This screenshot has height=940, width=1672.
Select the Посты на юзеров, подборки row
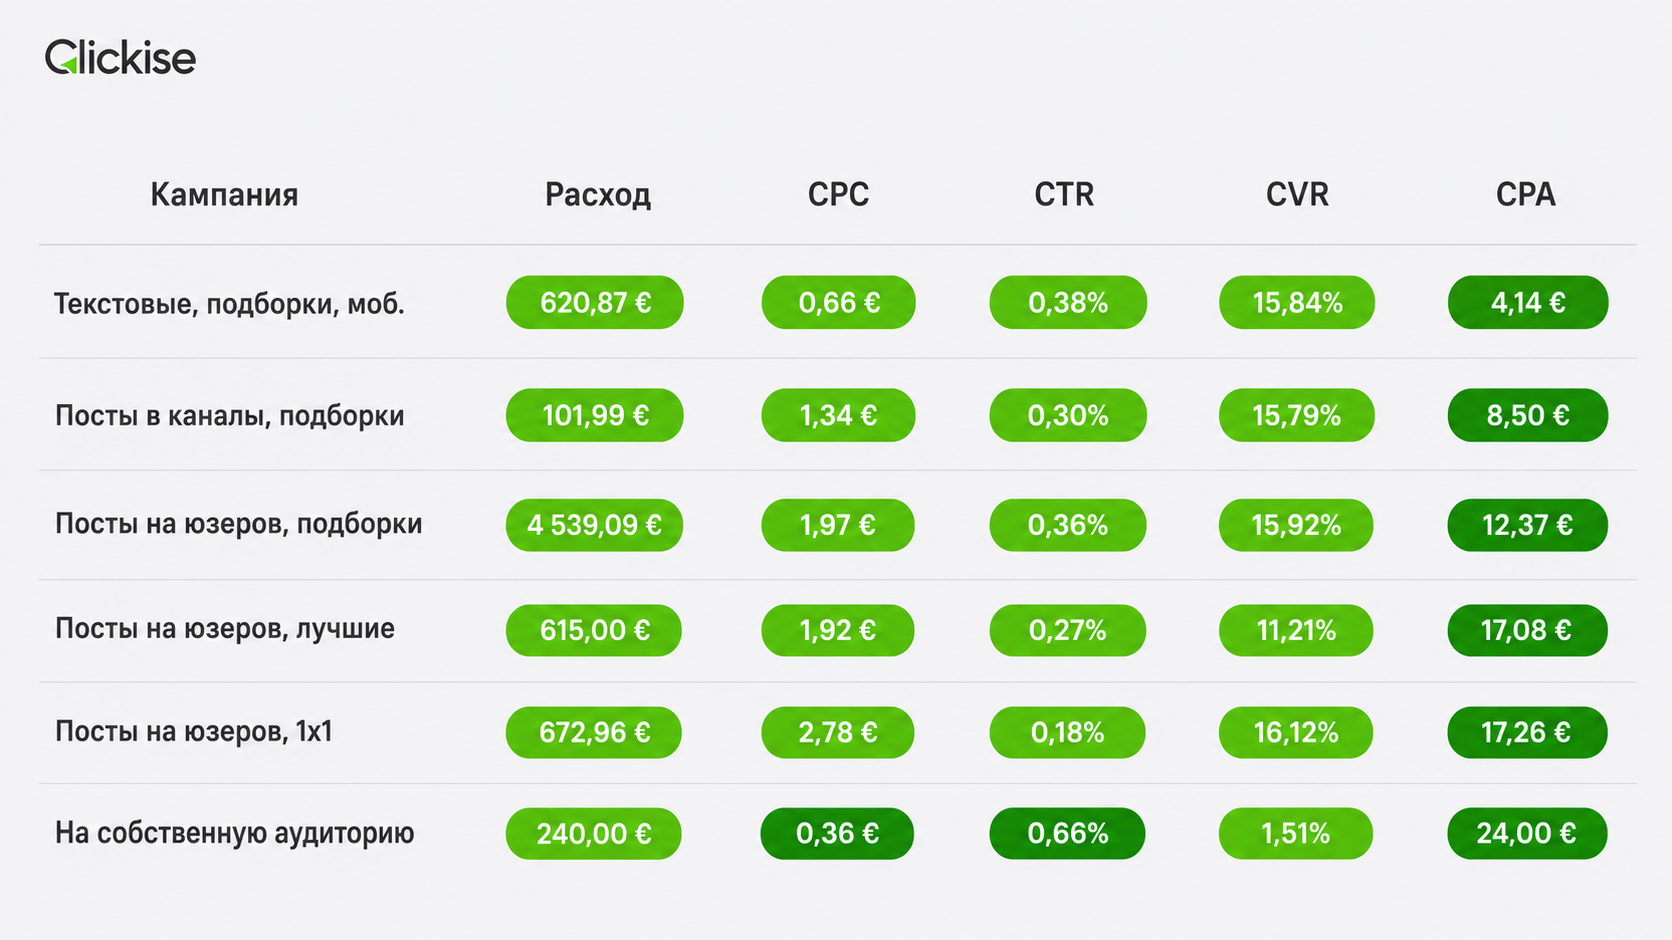(x=837, y=525)
